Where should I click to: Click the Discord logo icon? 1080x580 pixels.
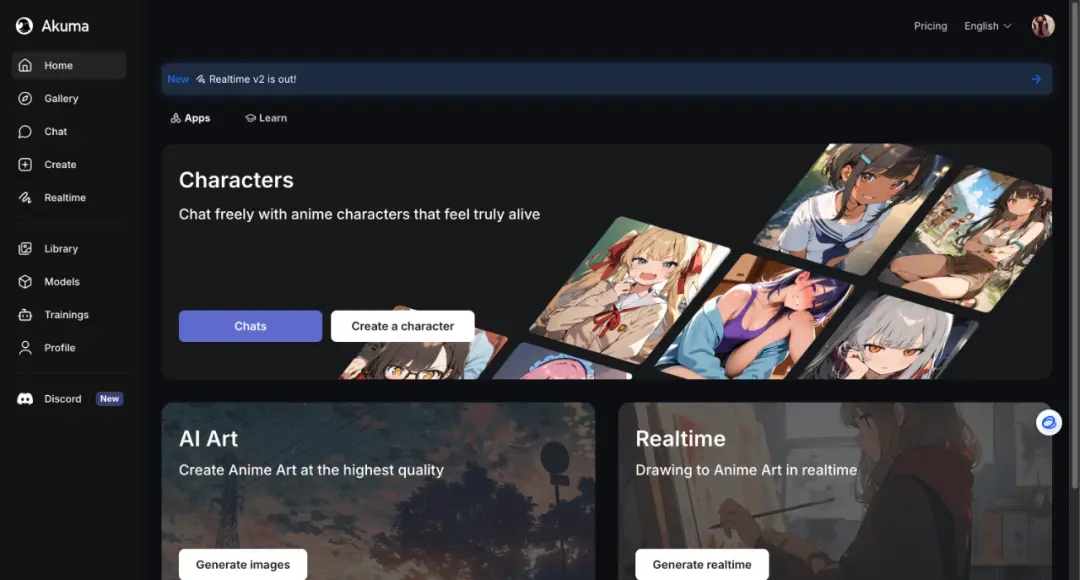click(x=25, y=399)
